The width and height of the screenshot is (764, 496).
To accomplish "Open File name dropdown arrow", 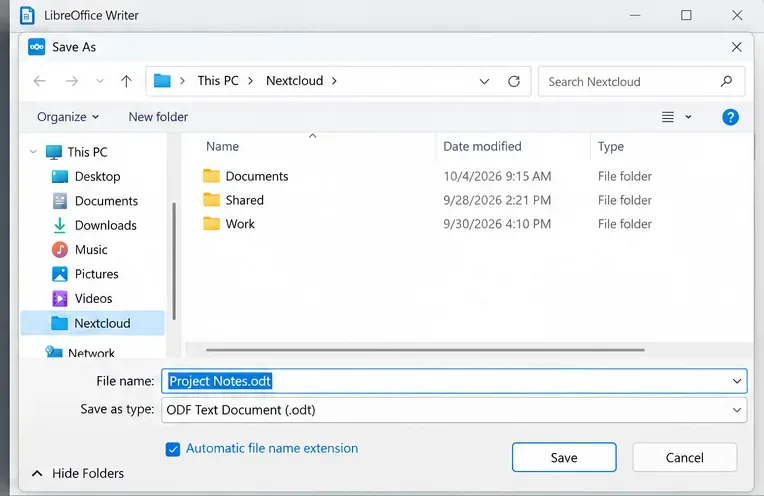I will [737, 381].
